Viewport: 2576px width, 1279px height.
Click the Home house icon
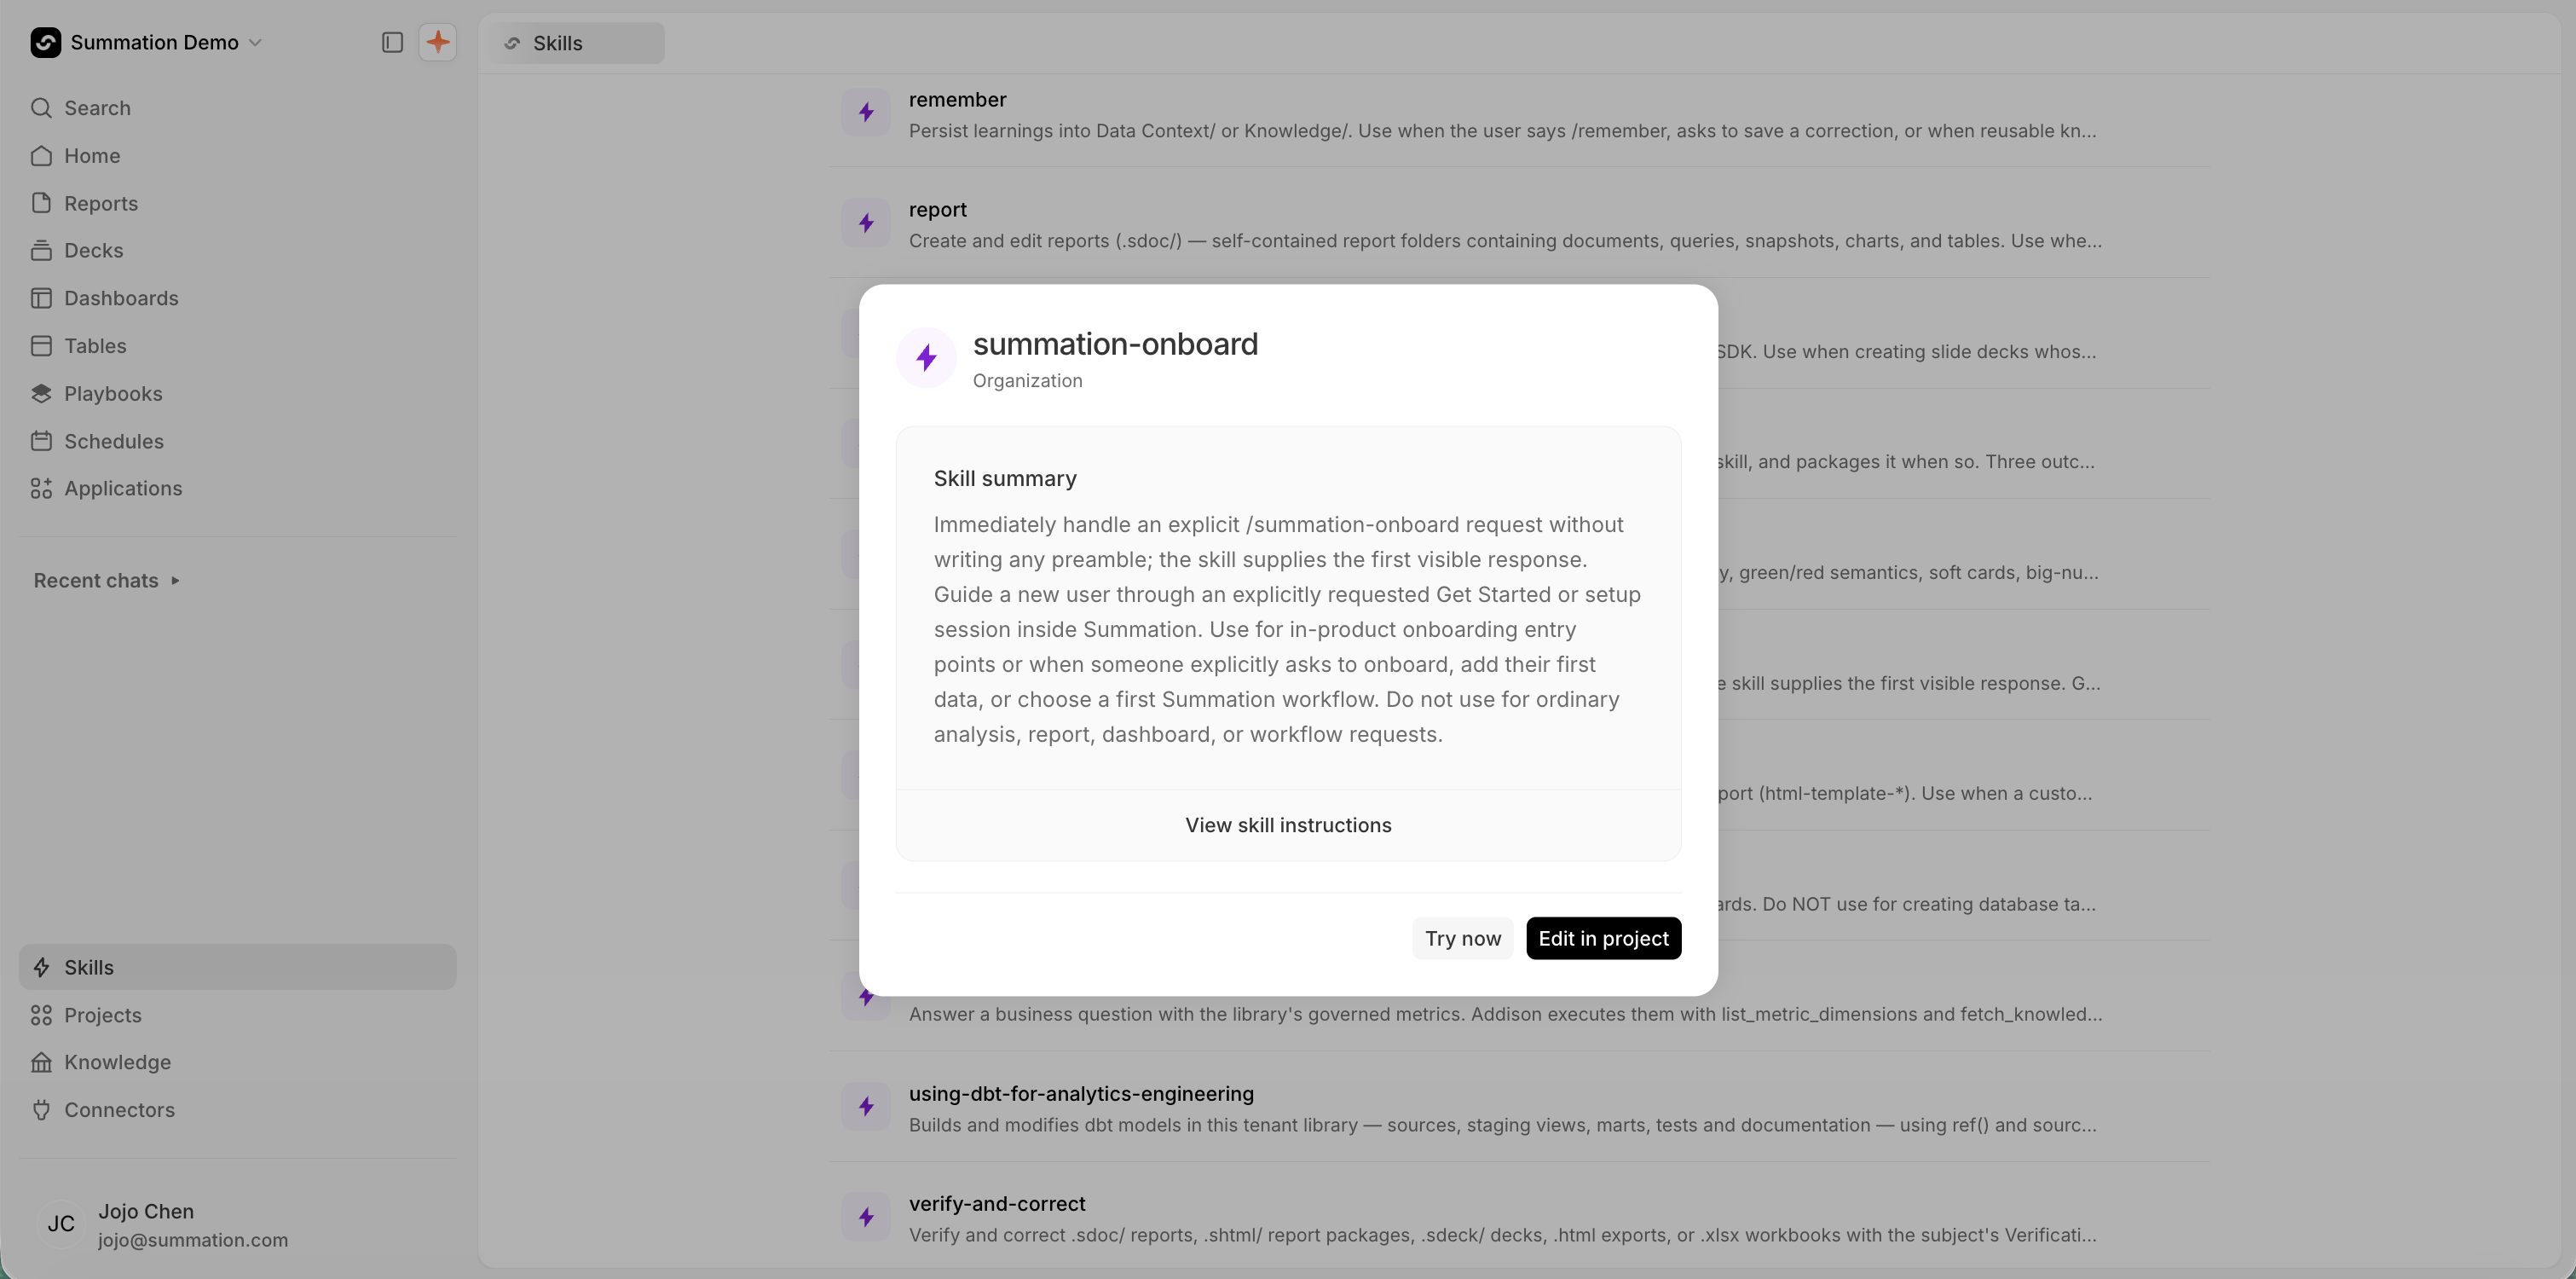point(41,156)
